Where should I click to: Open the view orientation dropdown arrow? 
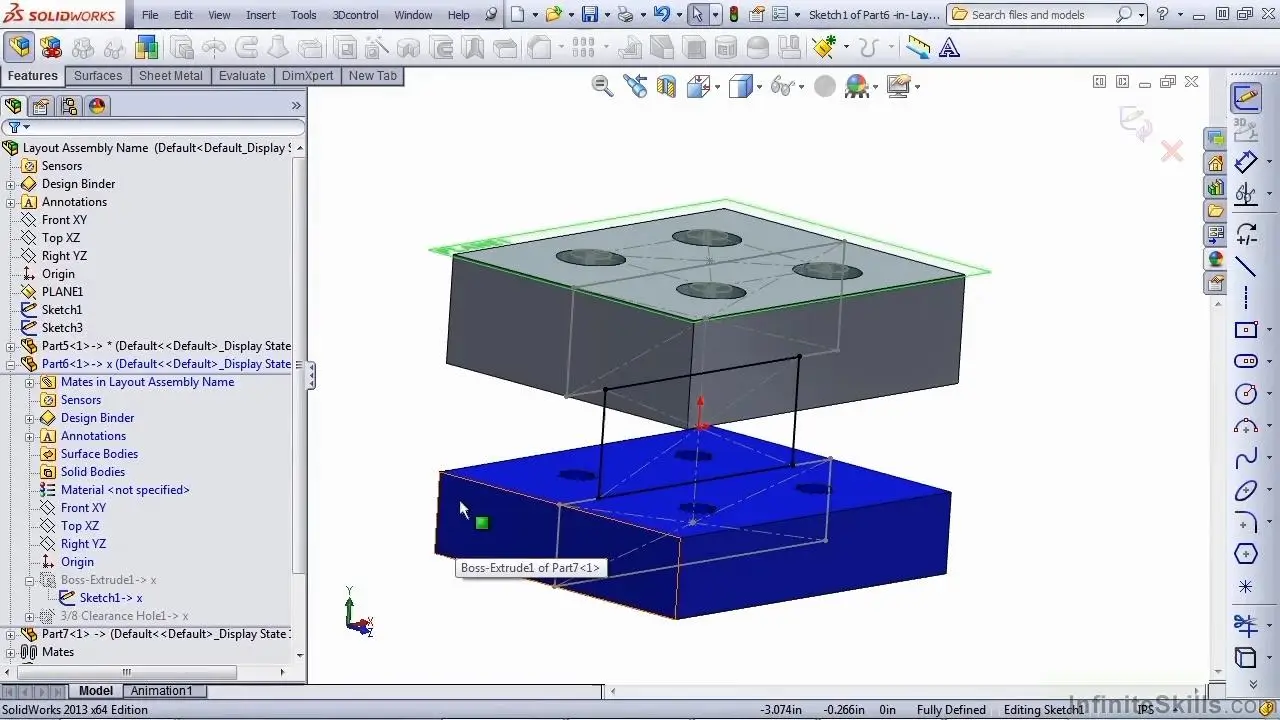pyautogui.click(x=717, y=87)
